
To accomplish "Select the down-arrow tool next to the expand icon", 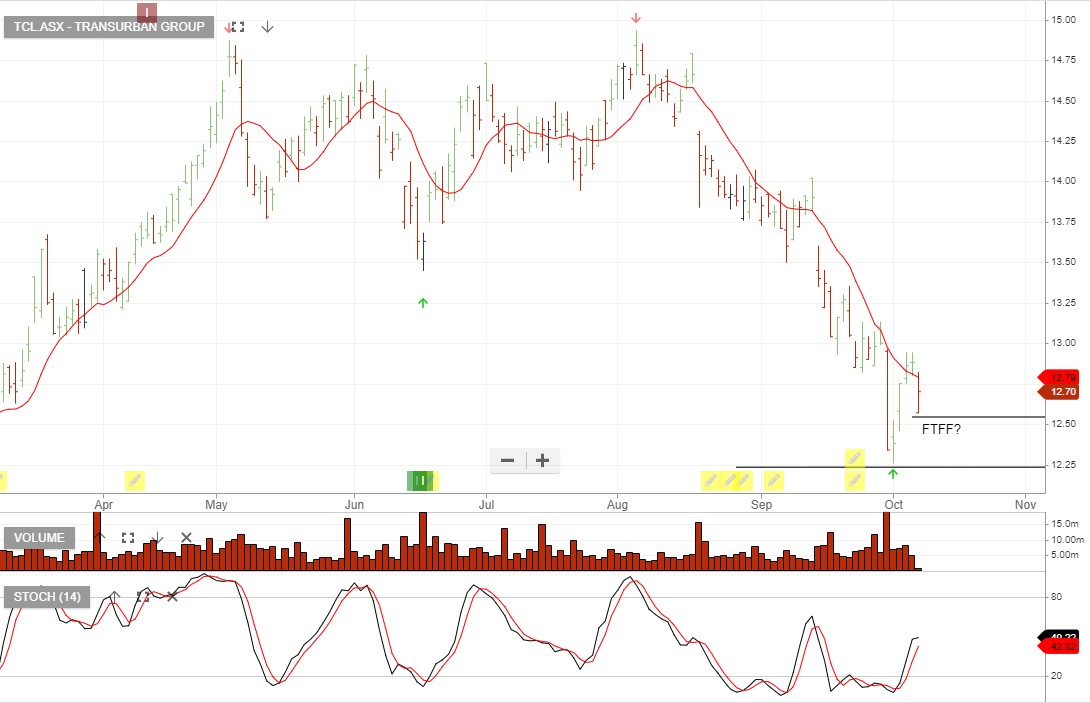I will [267, 28].
